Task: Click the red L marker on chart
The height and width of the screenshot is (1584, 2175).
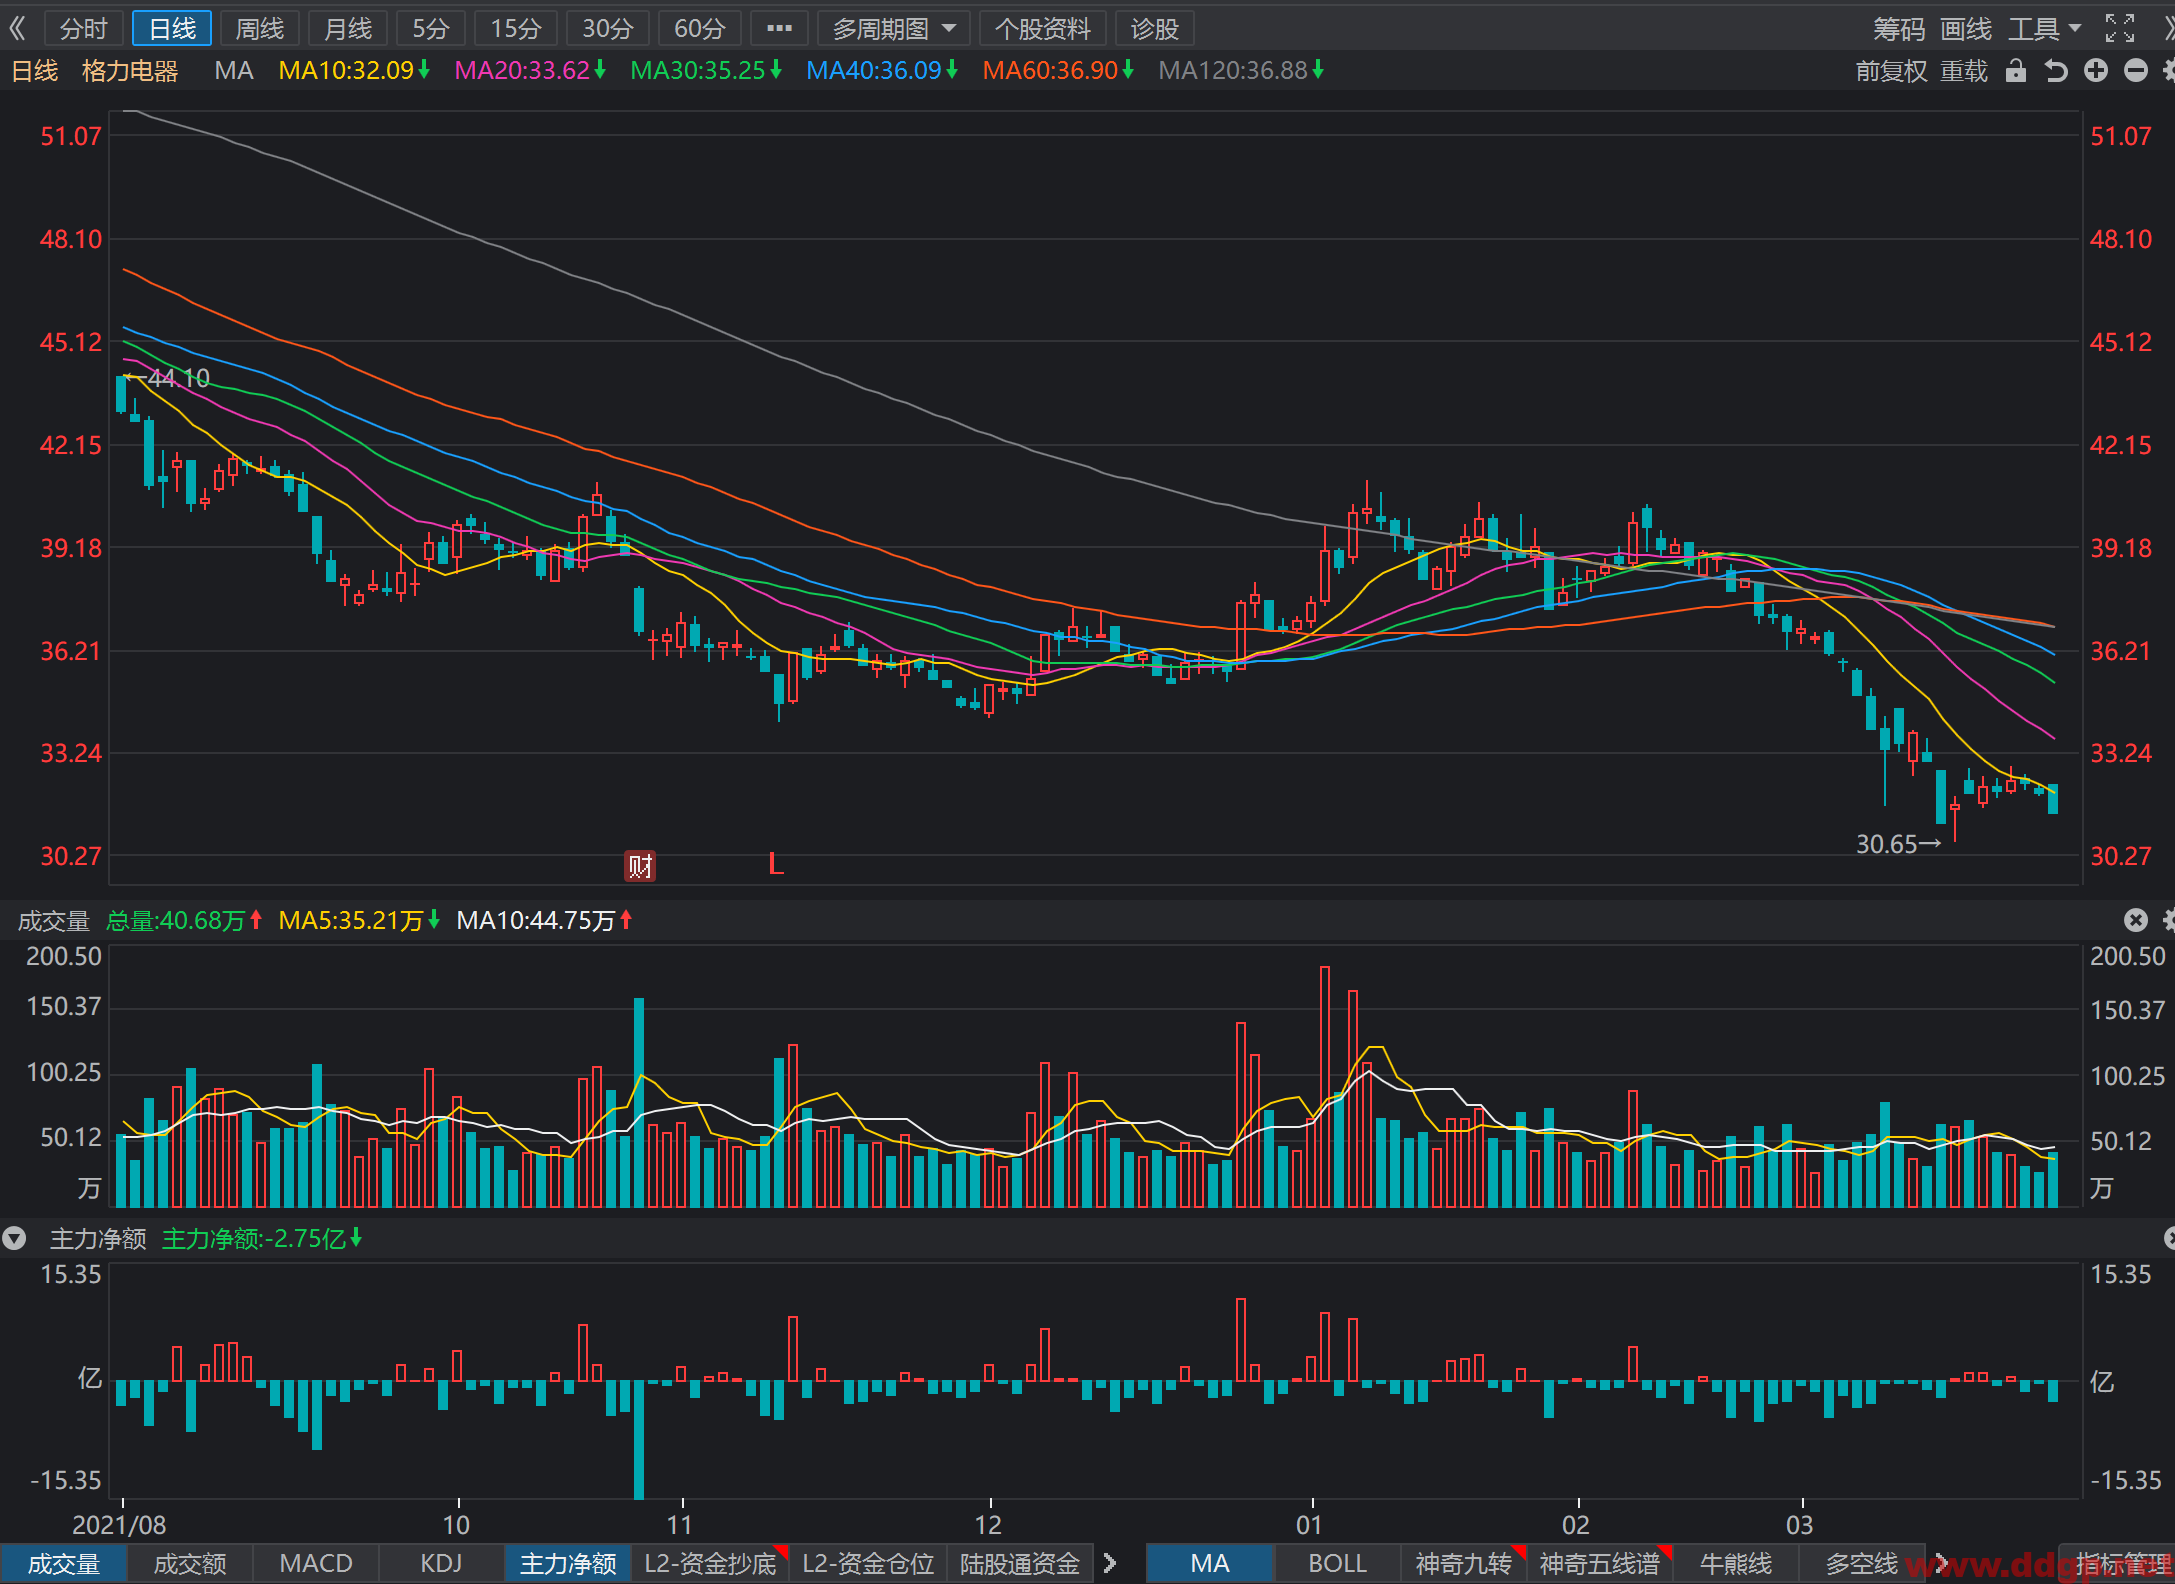Action: (x=775, y=864)
